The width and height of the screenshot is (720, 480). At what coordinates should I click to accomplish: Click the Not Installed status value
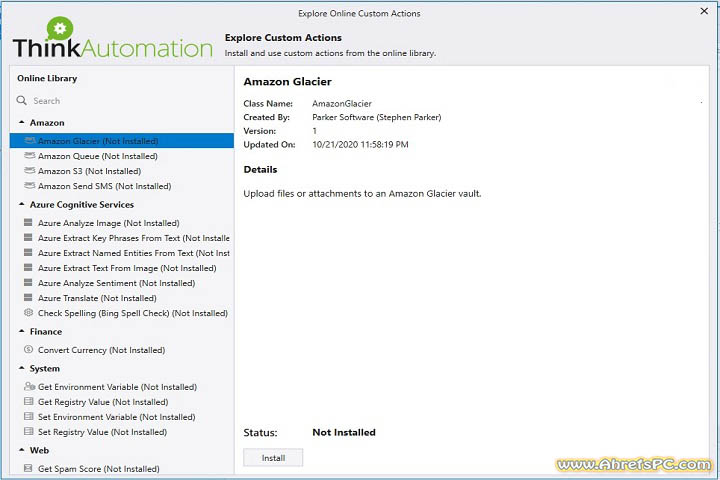344,432
